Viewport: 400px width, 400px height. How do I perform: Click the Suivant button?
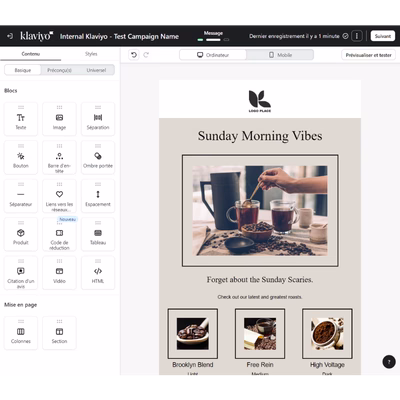383,36
